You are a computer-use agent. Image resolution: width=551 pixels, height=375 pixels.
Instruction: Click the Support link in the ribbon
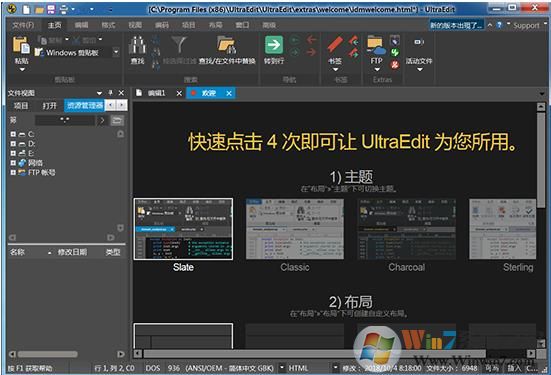point(526,26)
